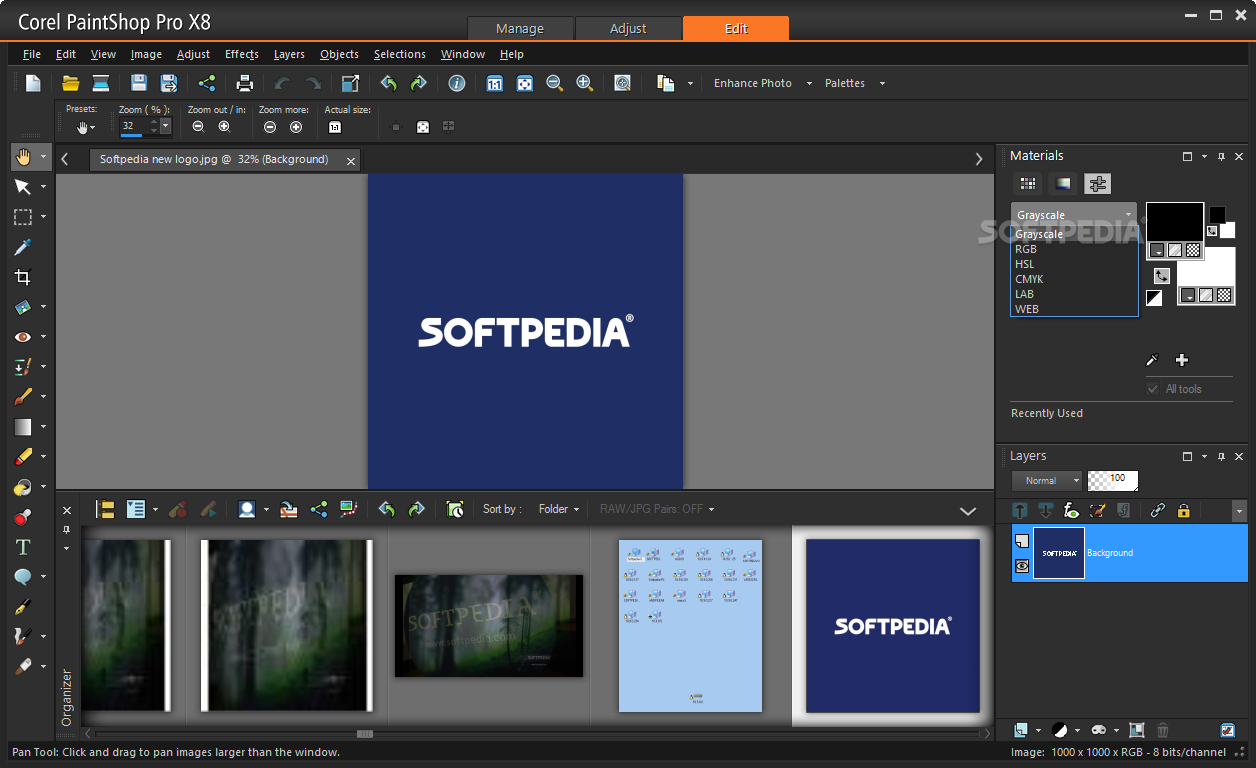This screenshot has width=1256, height=768.
Task: Toggle the layer lock transparency icon
Action: pyautogui.click(x=1184, y=510)
